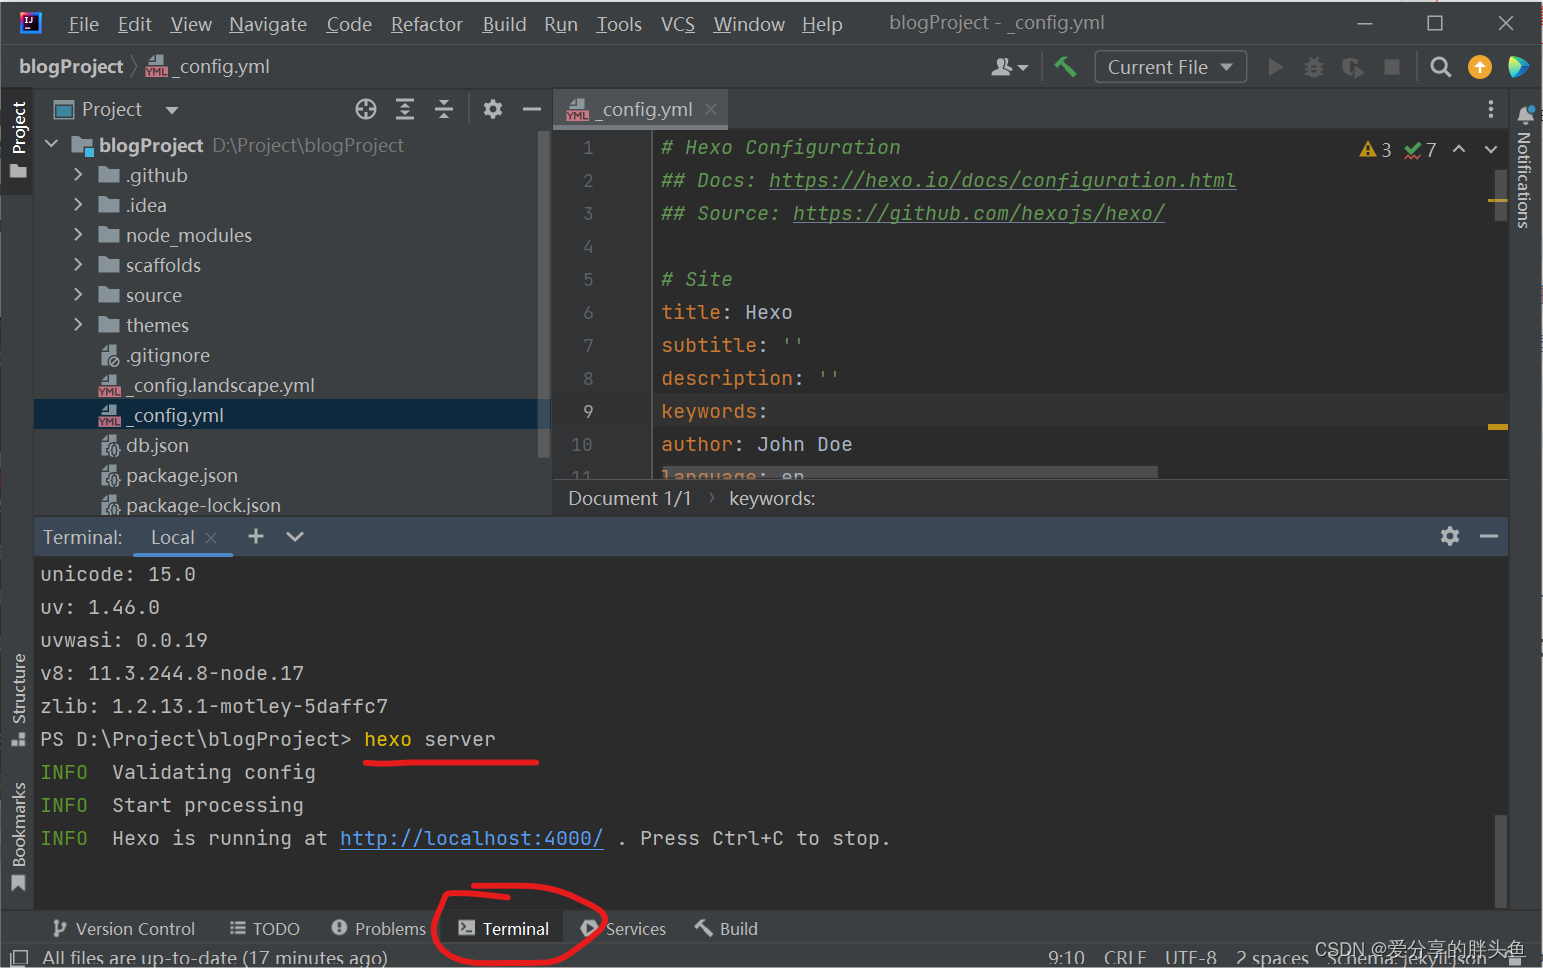Click the Stop square icon
The image size is (1543, 969).
[x=1391, y=67]
